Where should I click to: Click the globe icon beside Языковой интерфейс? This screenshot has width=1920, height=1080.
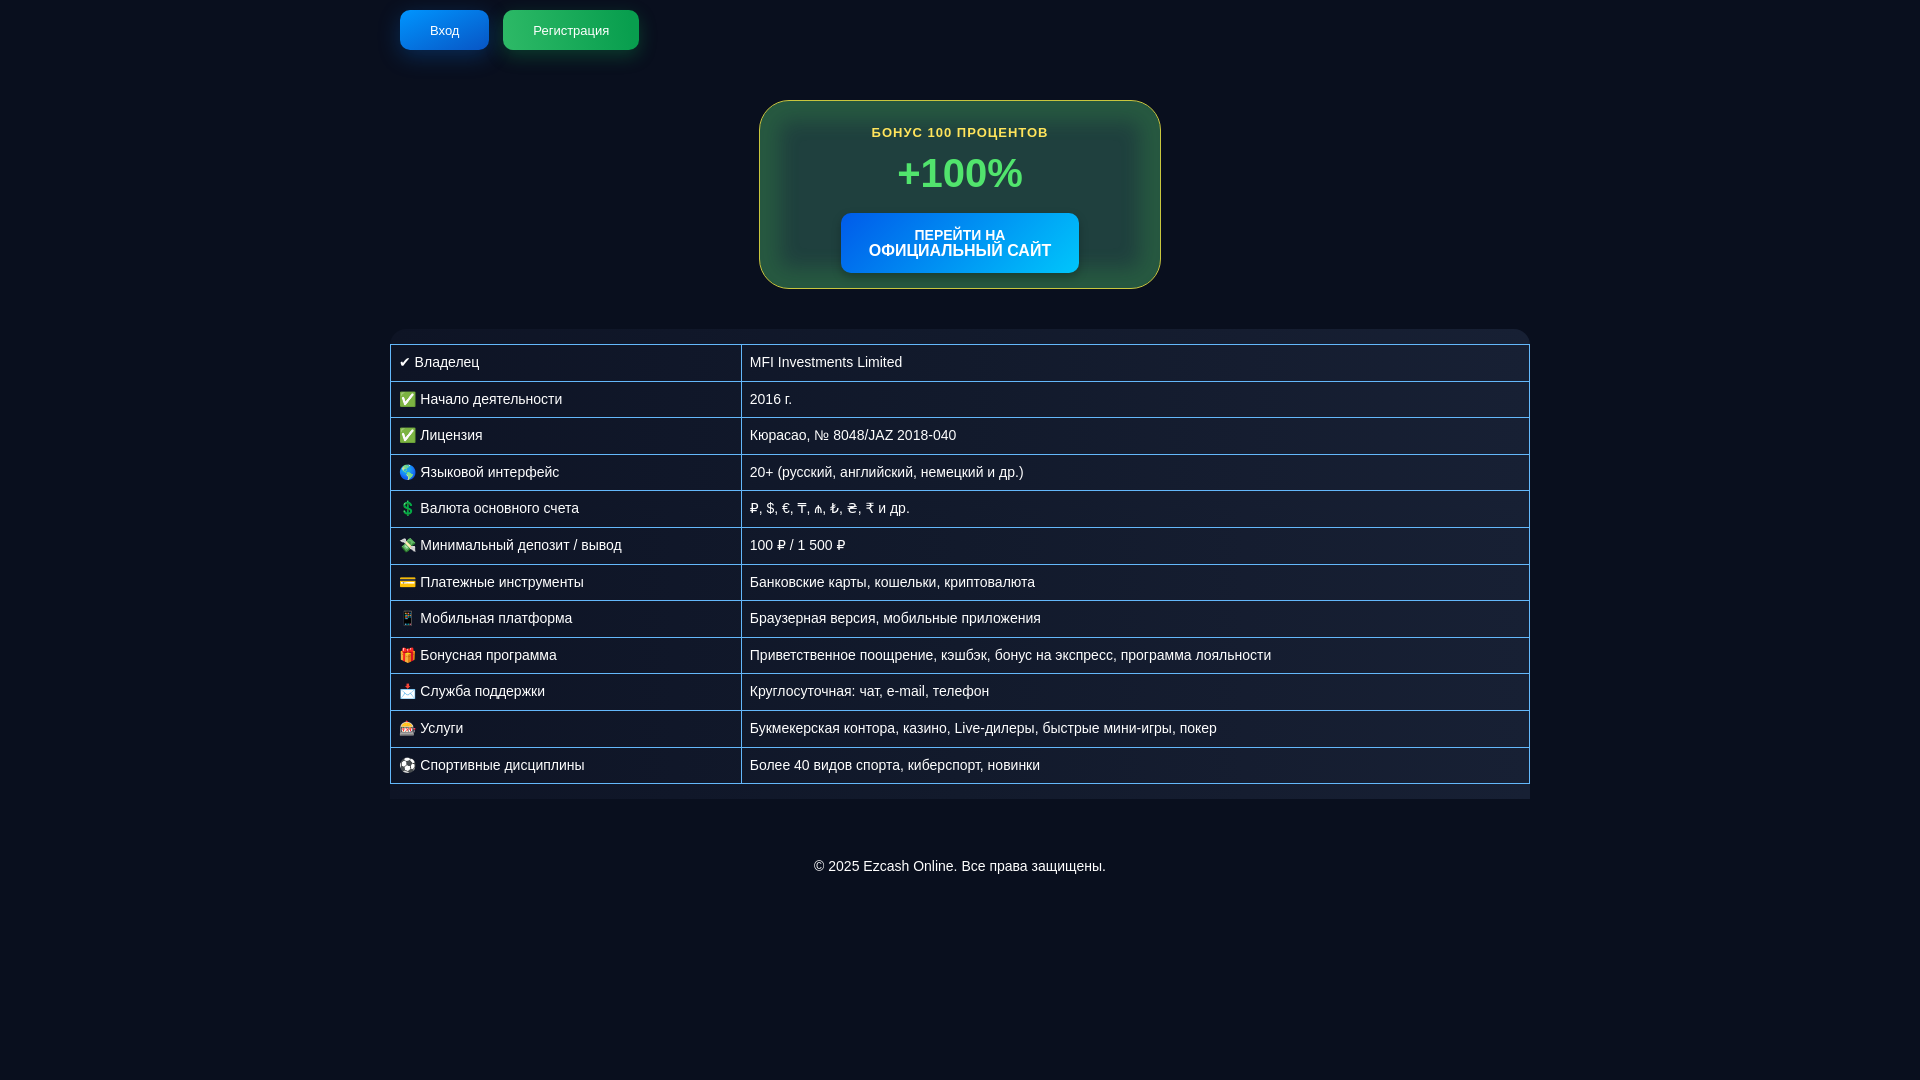coord(407,472)
